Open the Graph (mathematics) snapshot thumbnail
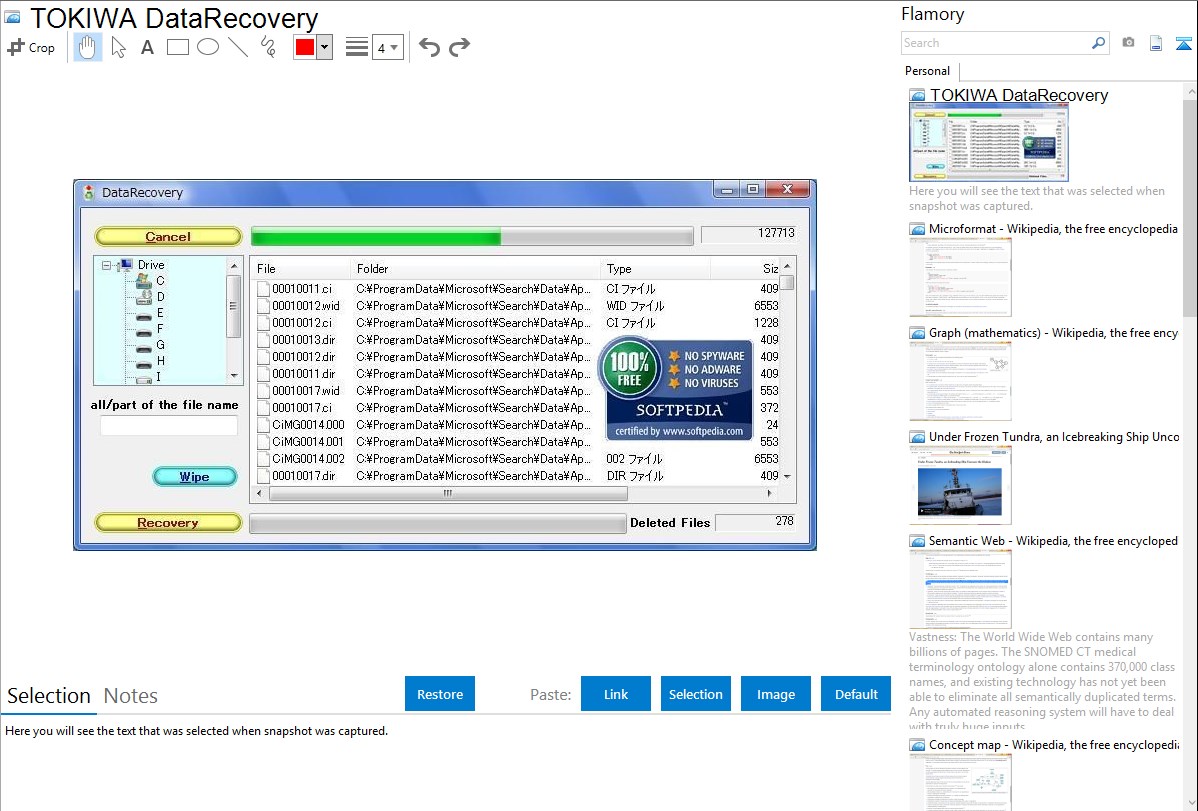Image resolution: width=1198 pixels, height=811 pixels. (x=960, y=381)
